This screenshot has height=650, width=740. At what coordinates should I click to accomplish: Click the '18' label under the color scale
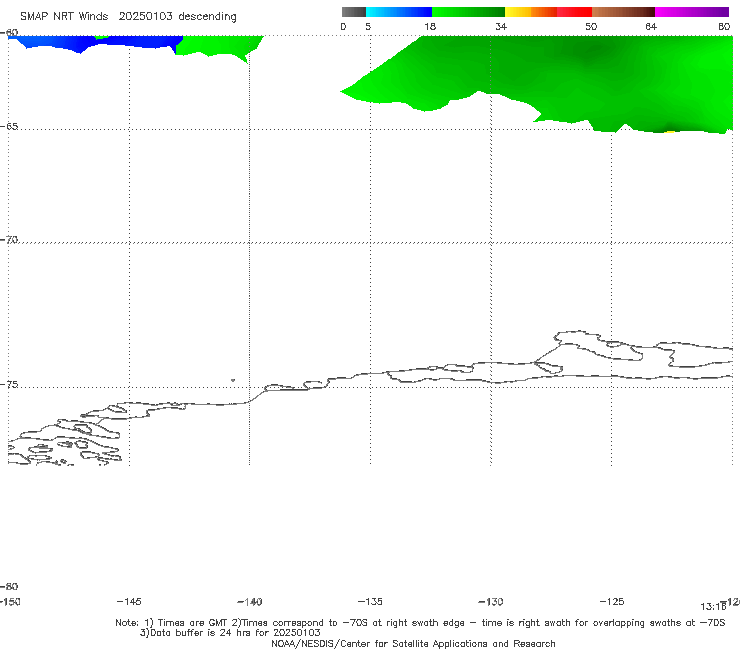coord(430,26)
